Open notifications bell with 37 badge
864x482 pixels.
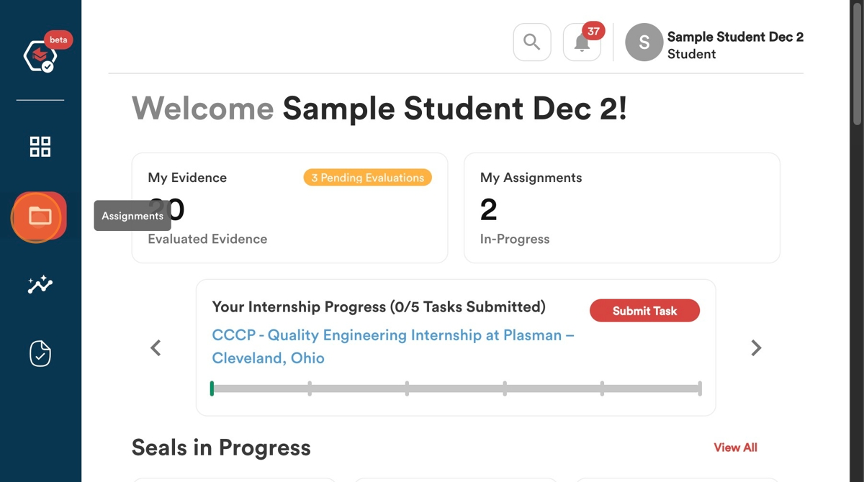(x=582, y=42)
